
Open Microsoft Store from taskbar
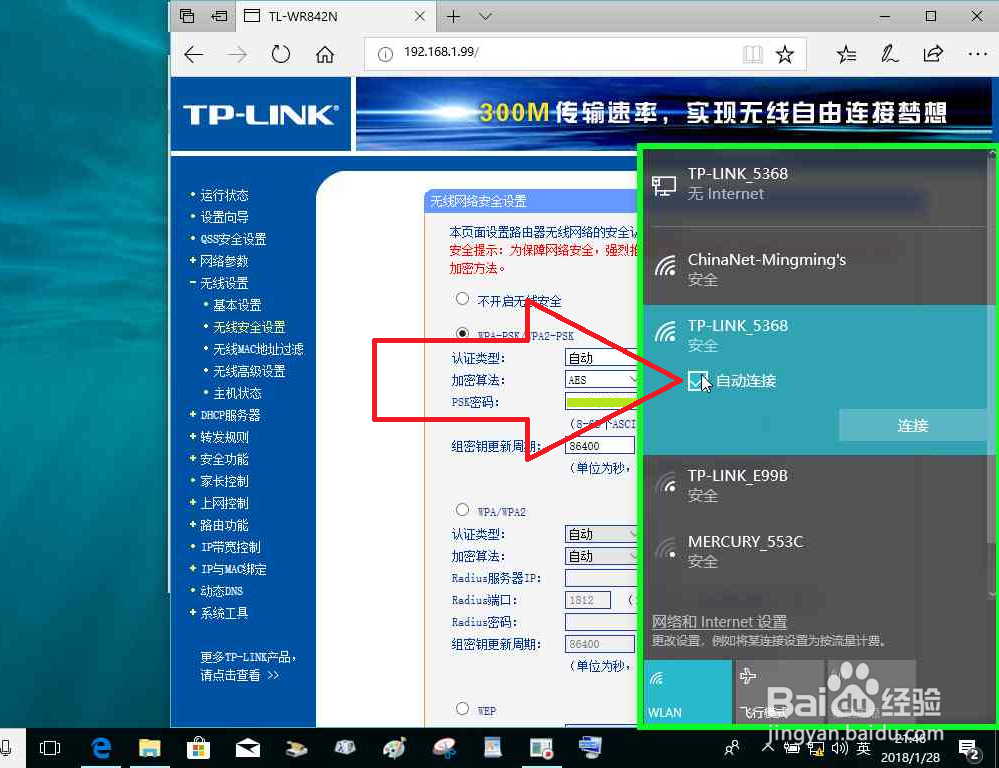click(x=198, y=748)
